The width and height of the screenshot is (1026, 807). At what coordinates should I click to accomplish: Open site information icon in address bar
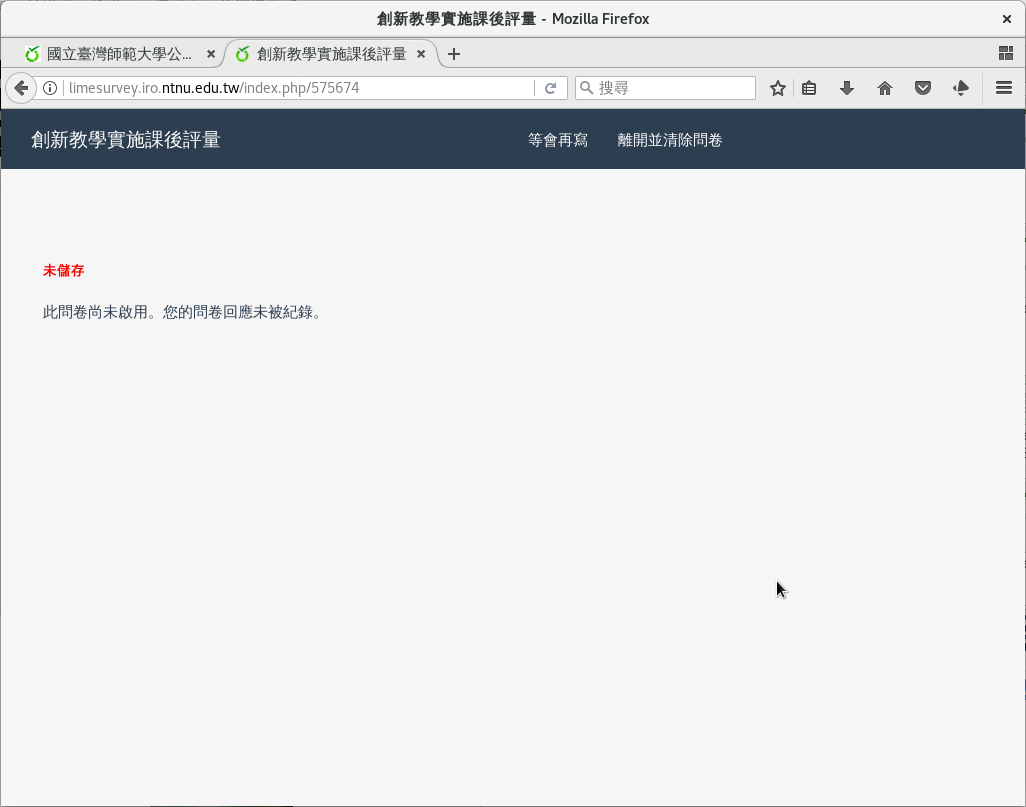coord(50,88)
